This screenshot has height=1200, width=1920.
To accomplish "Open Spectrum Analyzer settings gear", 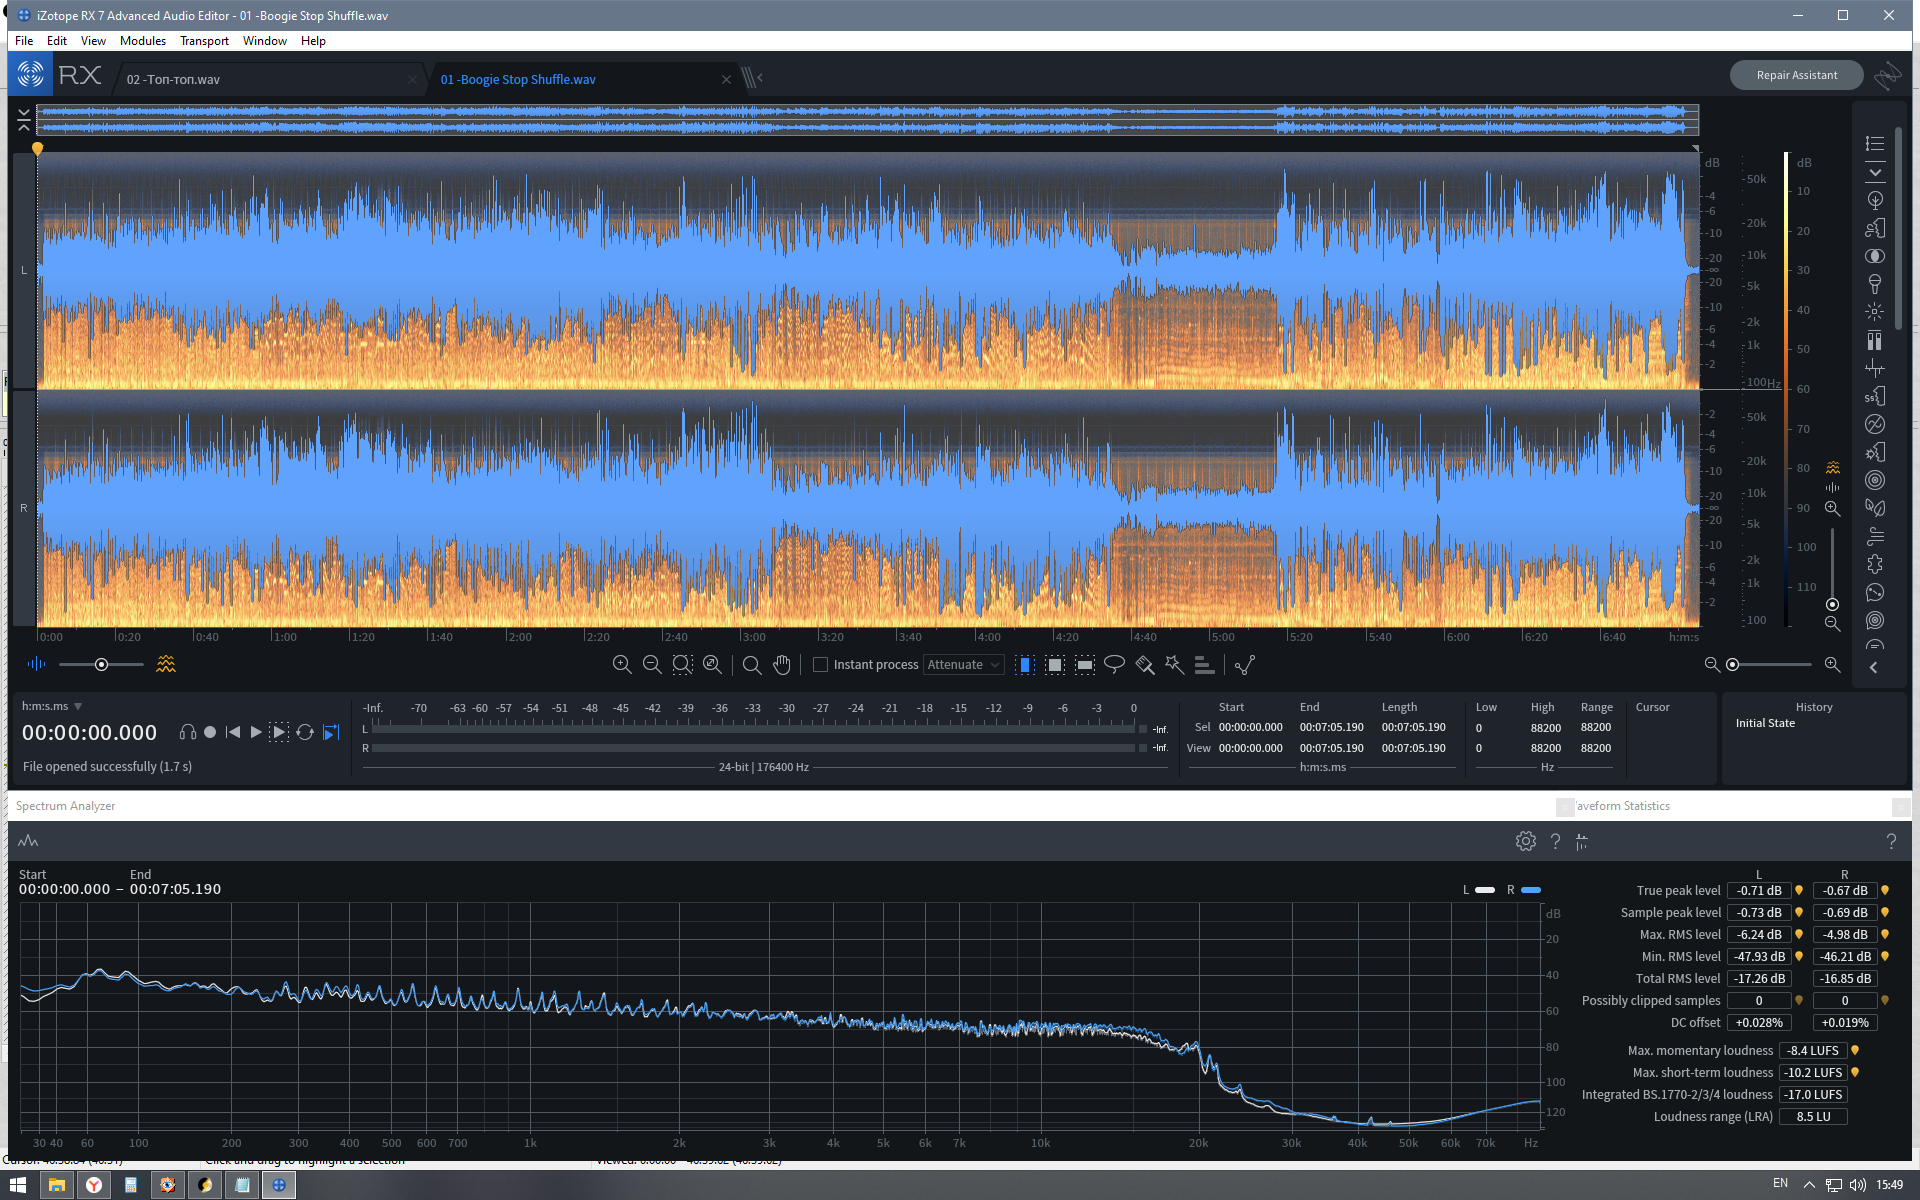I will [1525, 841].
